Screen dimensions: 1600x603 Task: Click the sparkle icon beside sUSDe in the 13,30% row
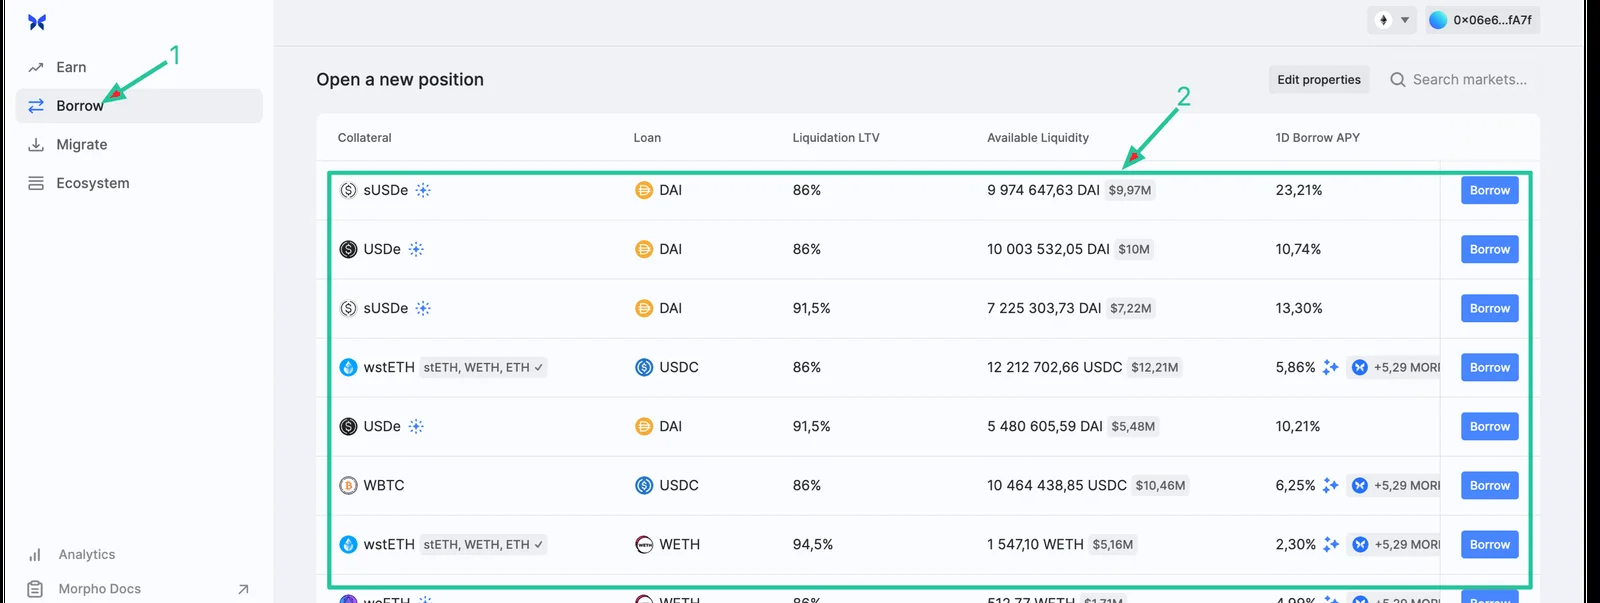point(423,308)
